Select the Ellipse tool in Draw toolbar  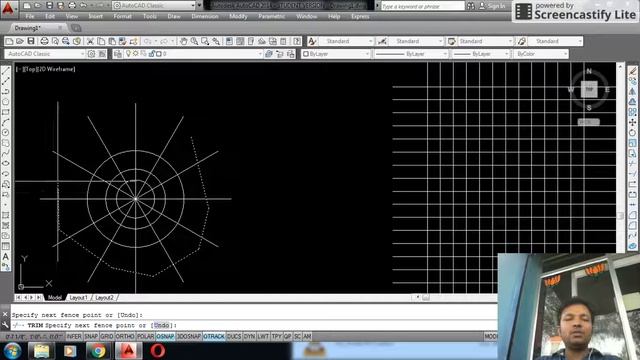[6, 163]
